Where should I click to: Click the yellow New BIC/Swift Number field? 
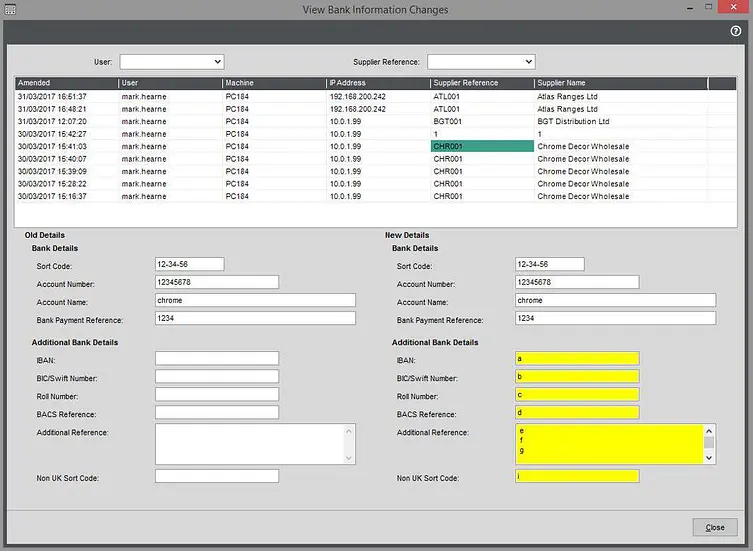577,376
